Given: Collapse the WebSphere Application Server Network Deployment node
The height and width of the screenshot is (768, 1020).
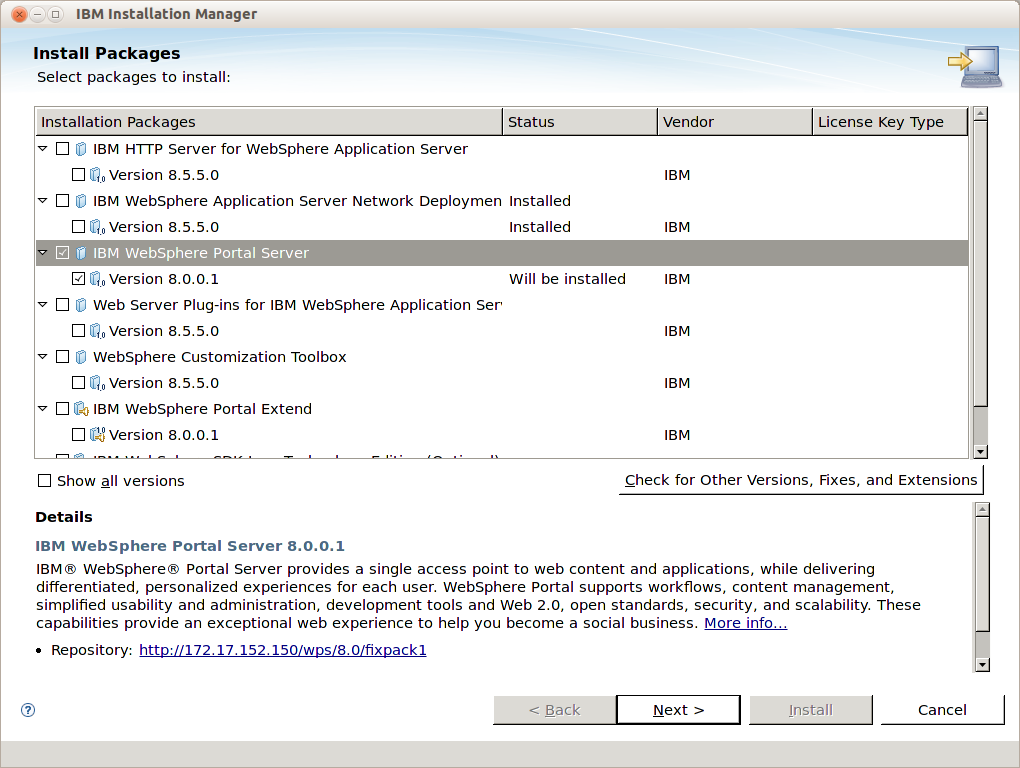Looking at the screenshot, I should pos(43,201).
